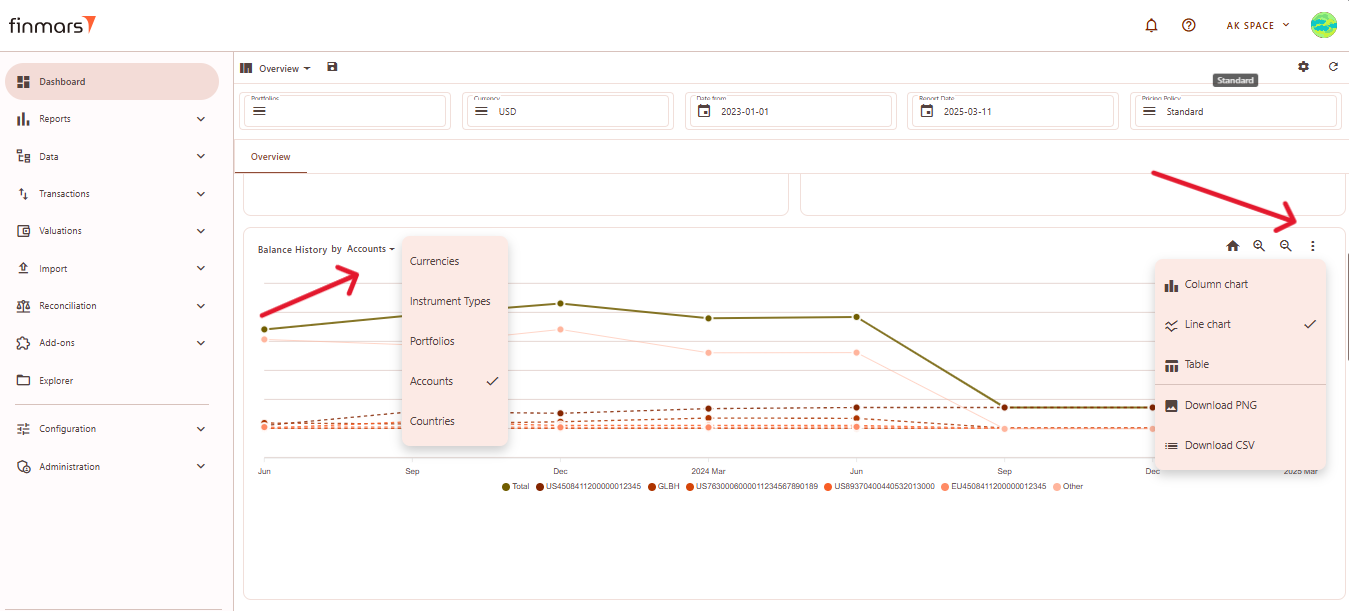The width and height of the screenshot is (1349, 611).
Task: Click the notifications bell icon
Action: (1151, 25)
